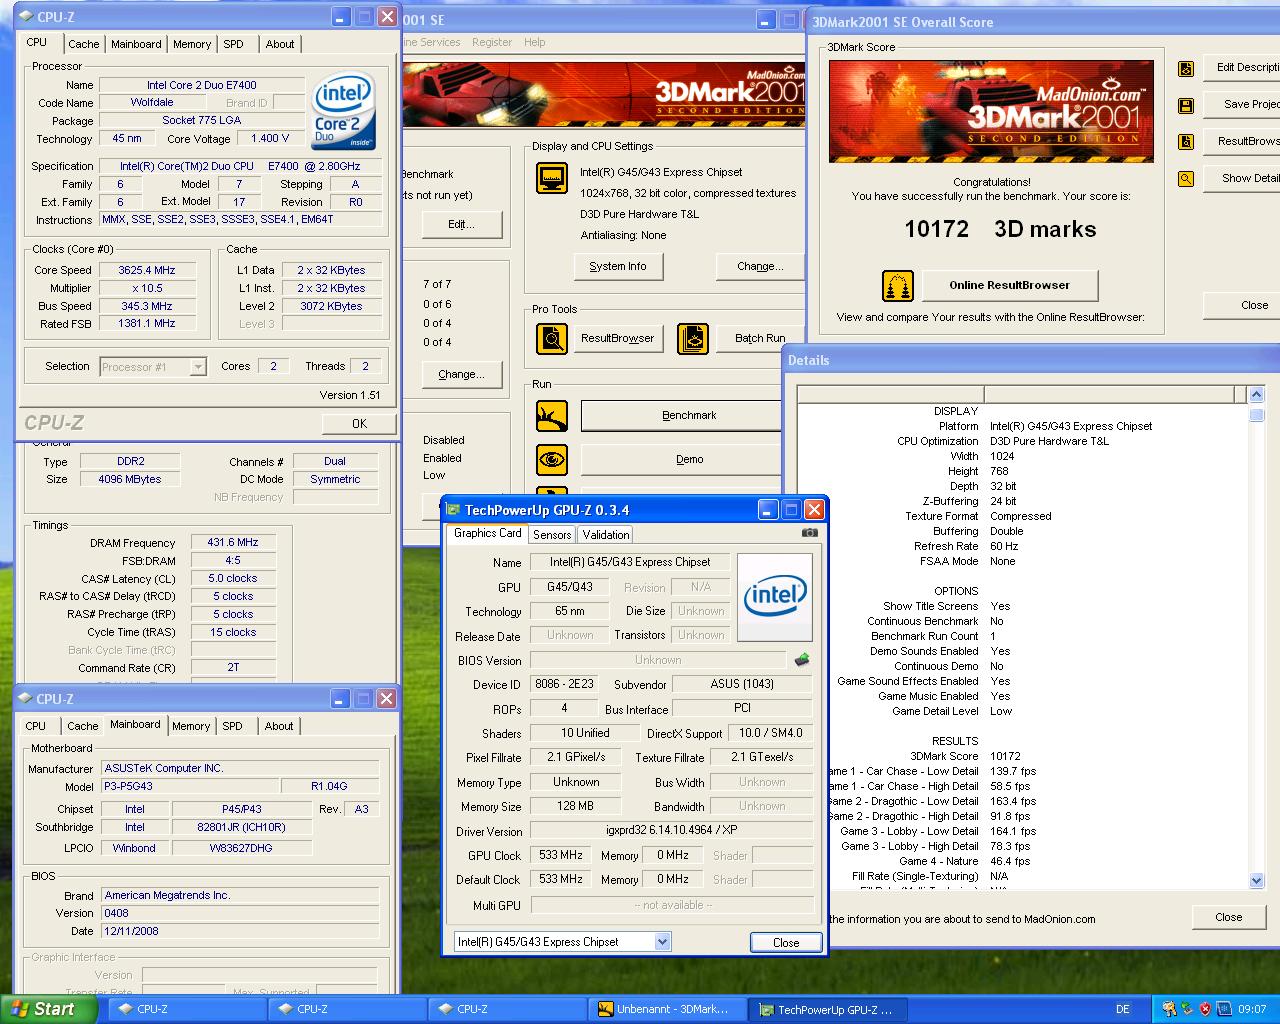The width and height of the screenshot is (1280, 1024).
Task: Click the GPU-Z Name field
Action: (x=630, y=563)
